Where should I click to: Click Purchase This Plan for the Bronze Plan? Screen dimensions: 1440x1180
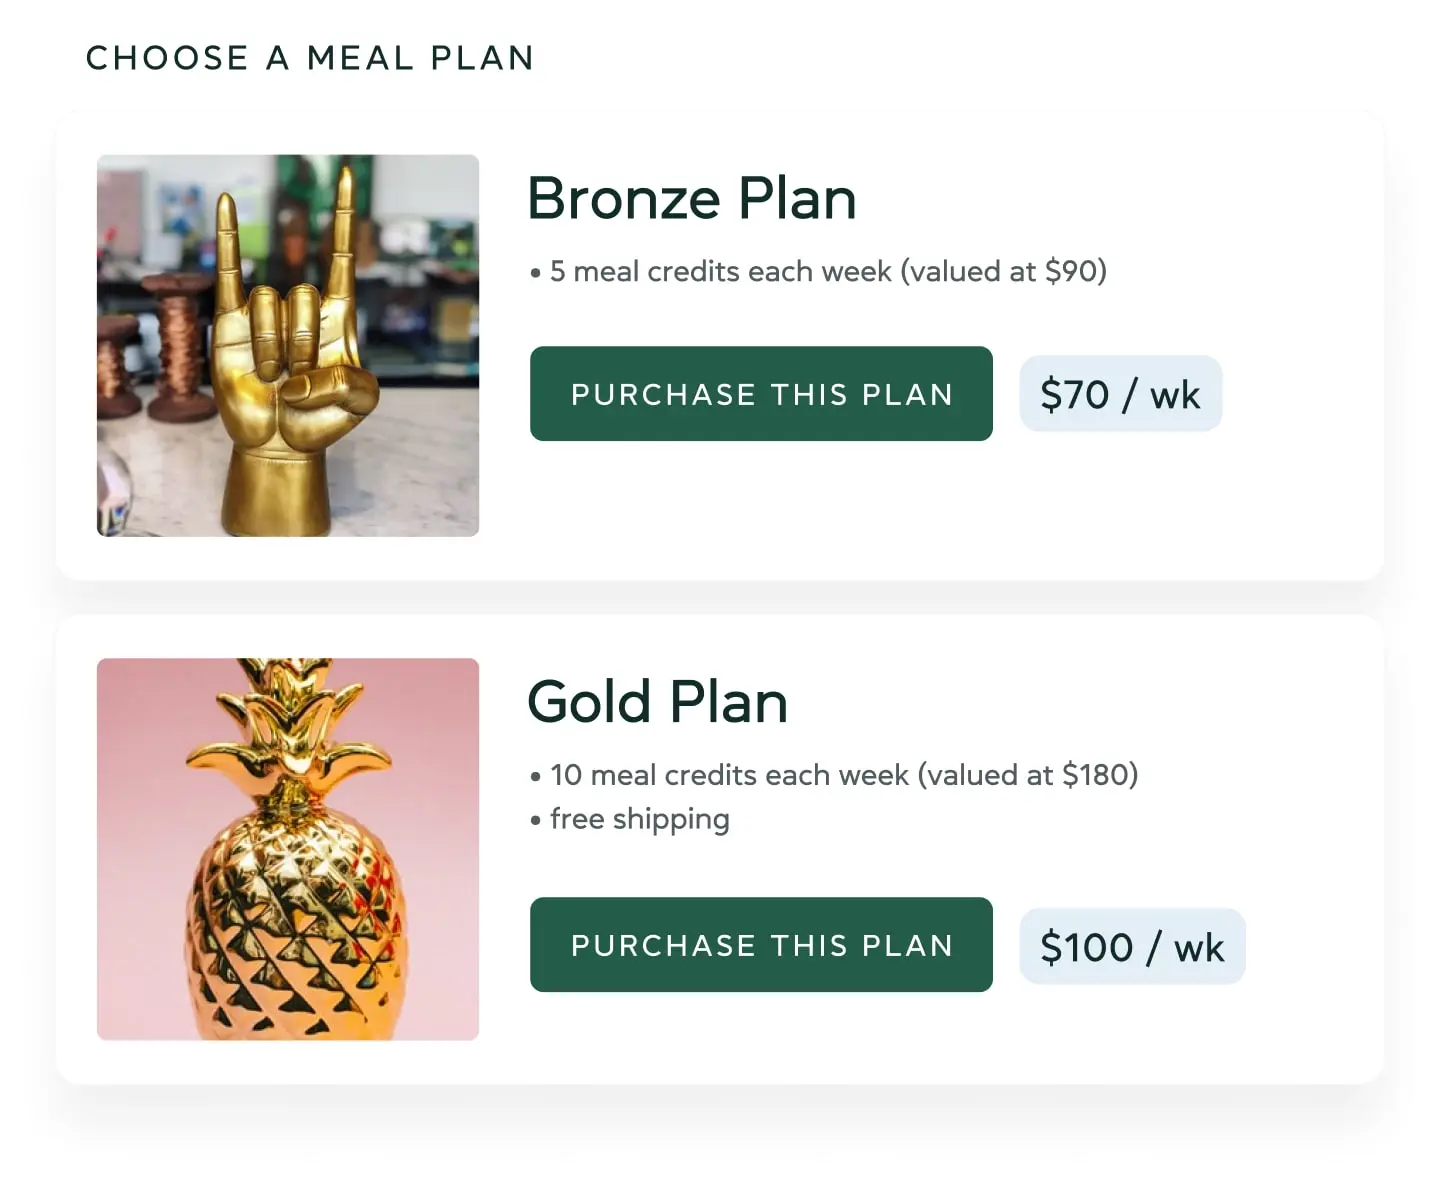pyautogui.click(x=760, y=394)
